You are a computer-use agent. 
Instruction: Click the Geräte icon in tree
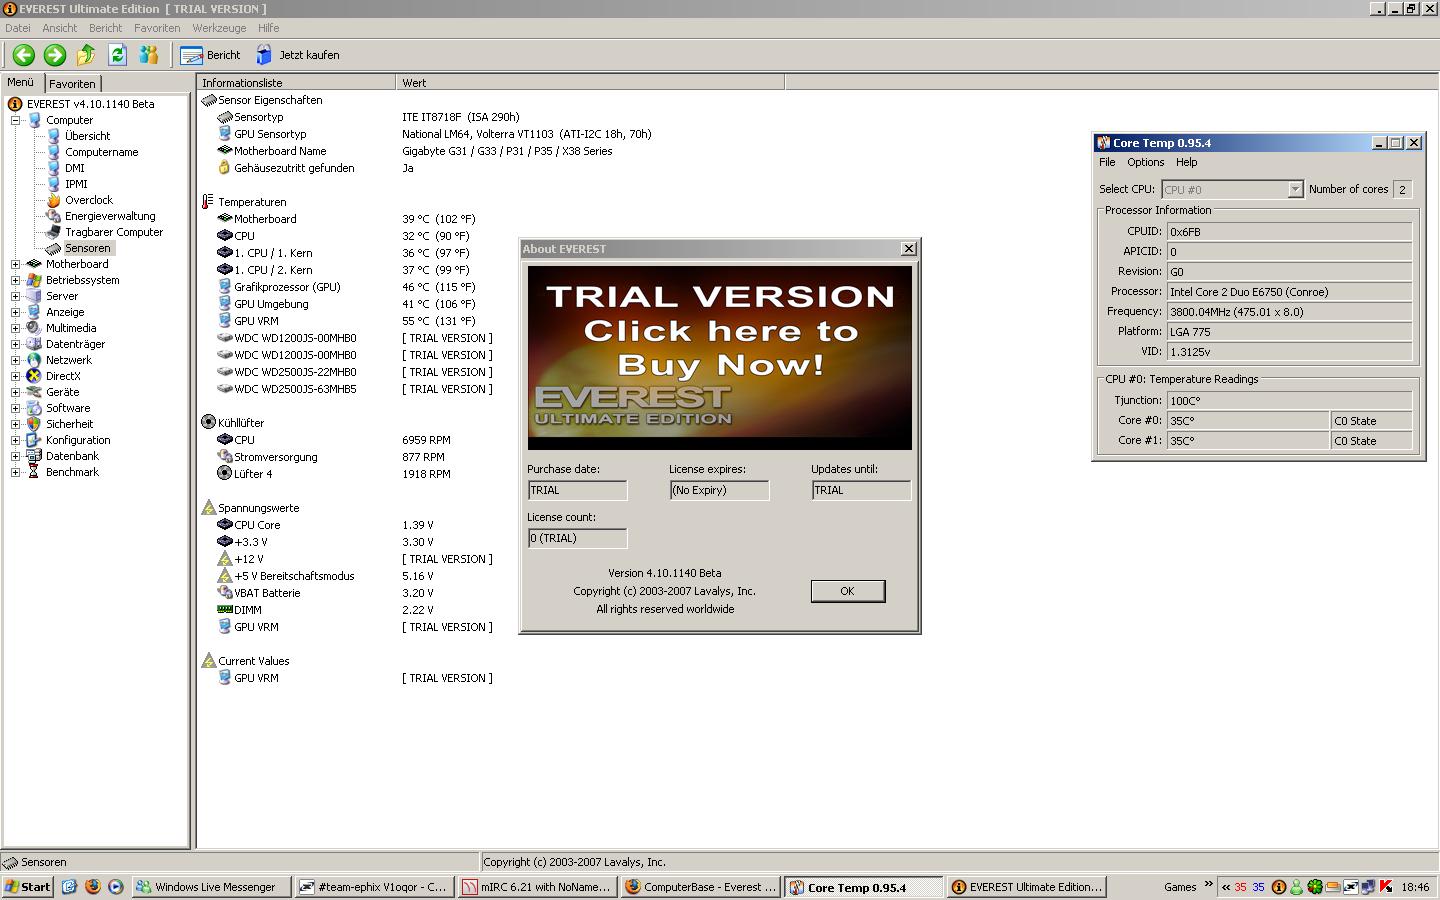pos(34,392)
